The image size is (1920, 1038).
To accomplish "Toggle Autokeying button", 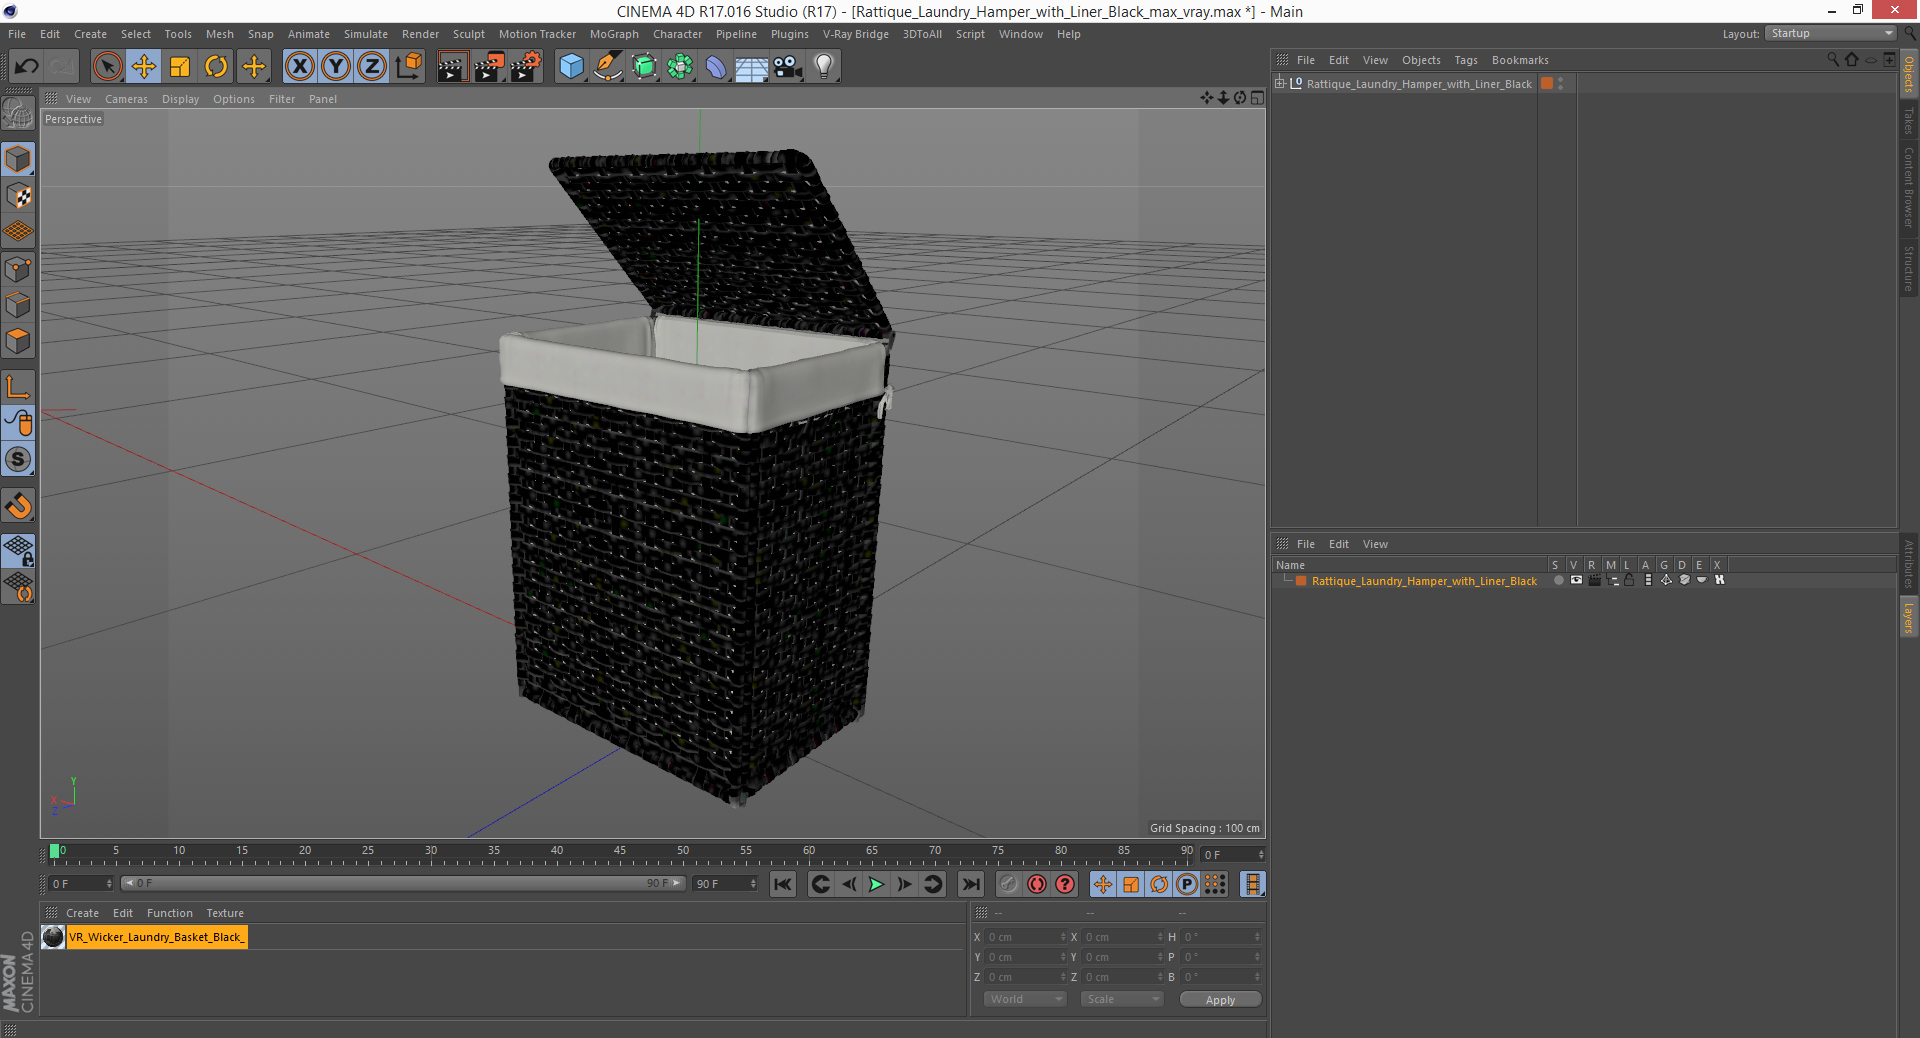I will pos(1037,884).
